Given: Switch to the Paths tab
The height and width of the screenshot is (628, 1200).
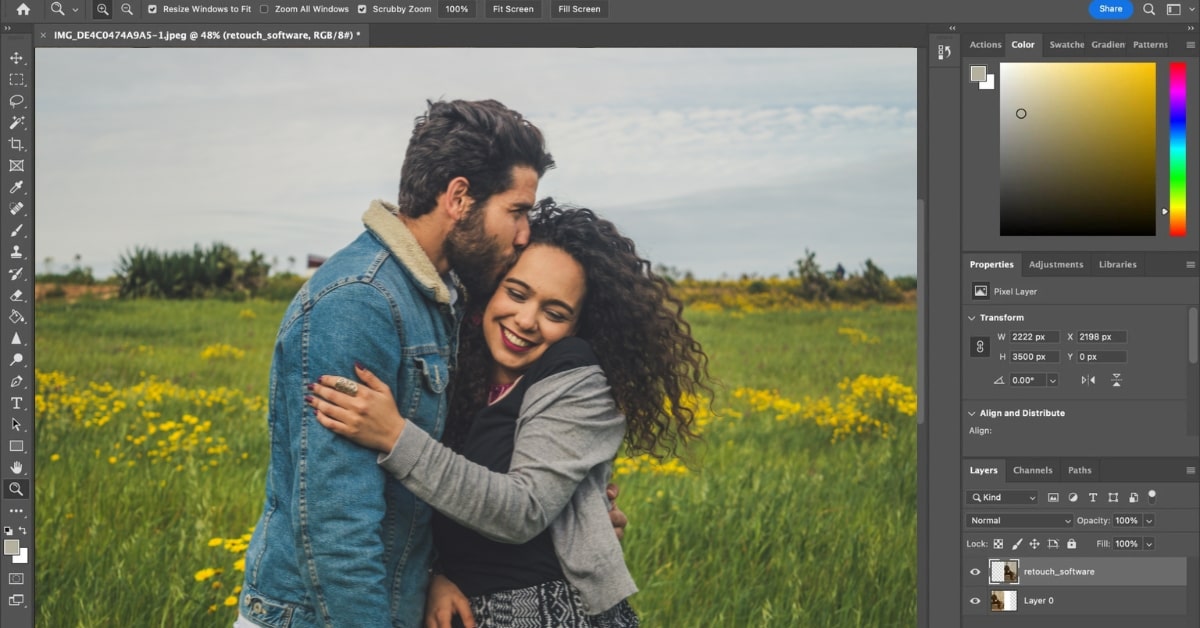Looking at the screenshot, I should point(1079,470).
